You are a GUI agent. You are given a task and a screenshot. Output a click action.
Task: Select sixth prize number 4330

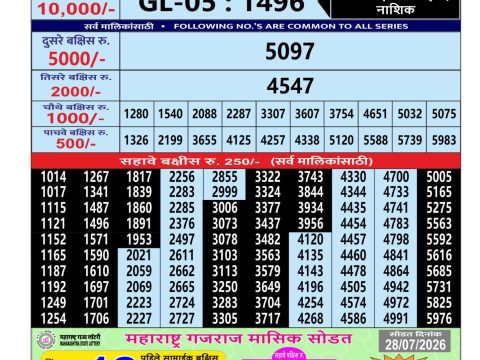[x=353, y=177]
